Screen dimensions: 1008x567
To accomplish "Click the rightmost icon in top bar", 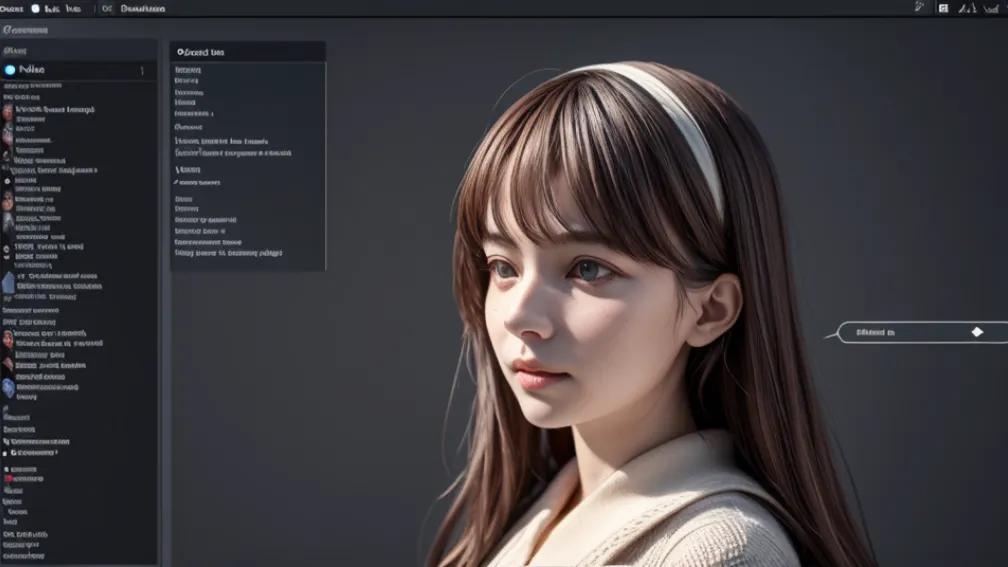I will [x=992, y=8].
